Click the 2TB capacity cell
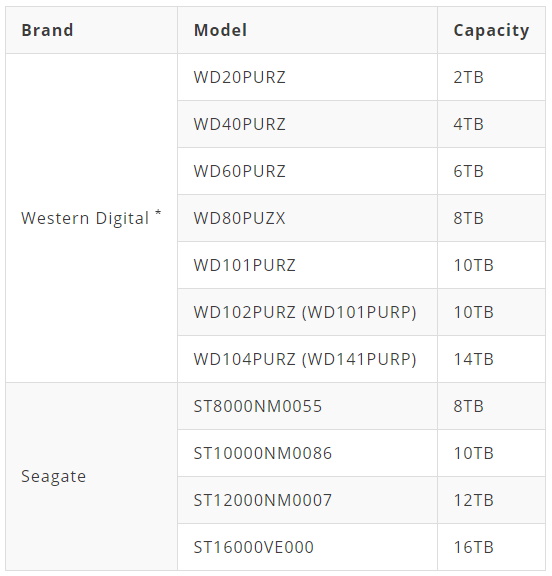Screen dimensions: 552x576 coord(491,77)
